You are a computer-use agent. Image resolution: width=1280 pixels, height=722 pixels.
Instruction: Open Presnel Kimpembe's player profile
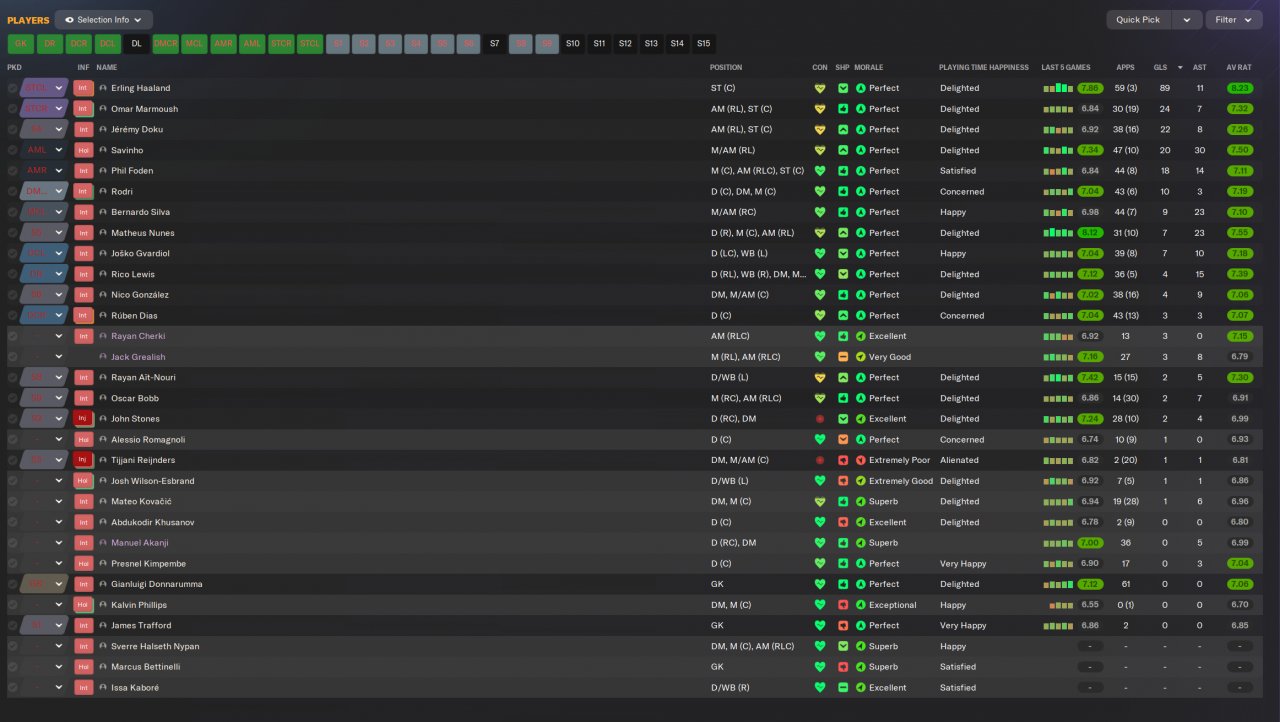[148, 564]
